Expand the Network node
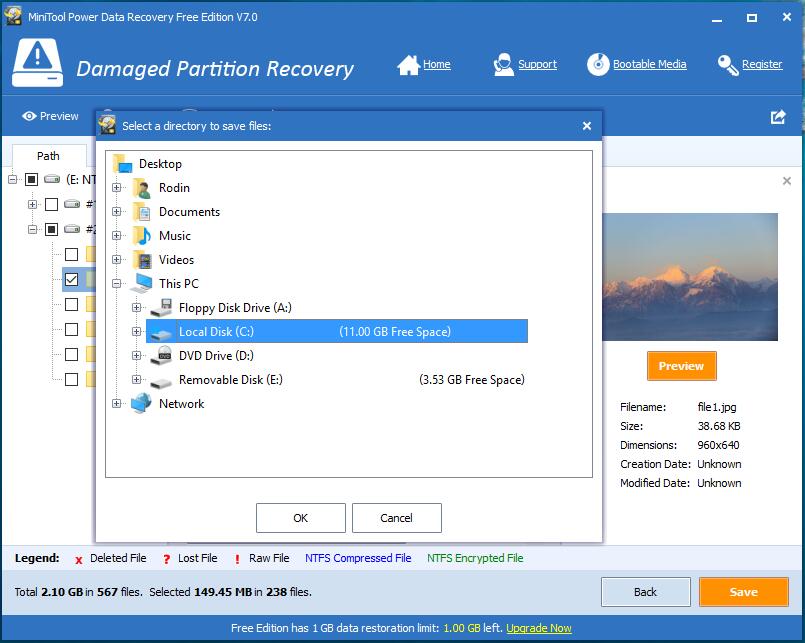The width and height of the screenshot is (805, 643). 117,404
